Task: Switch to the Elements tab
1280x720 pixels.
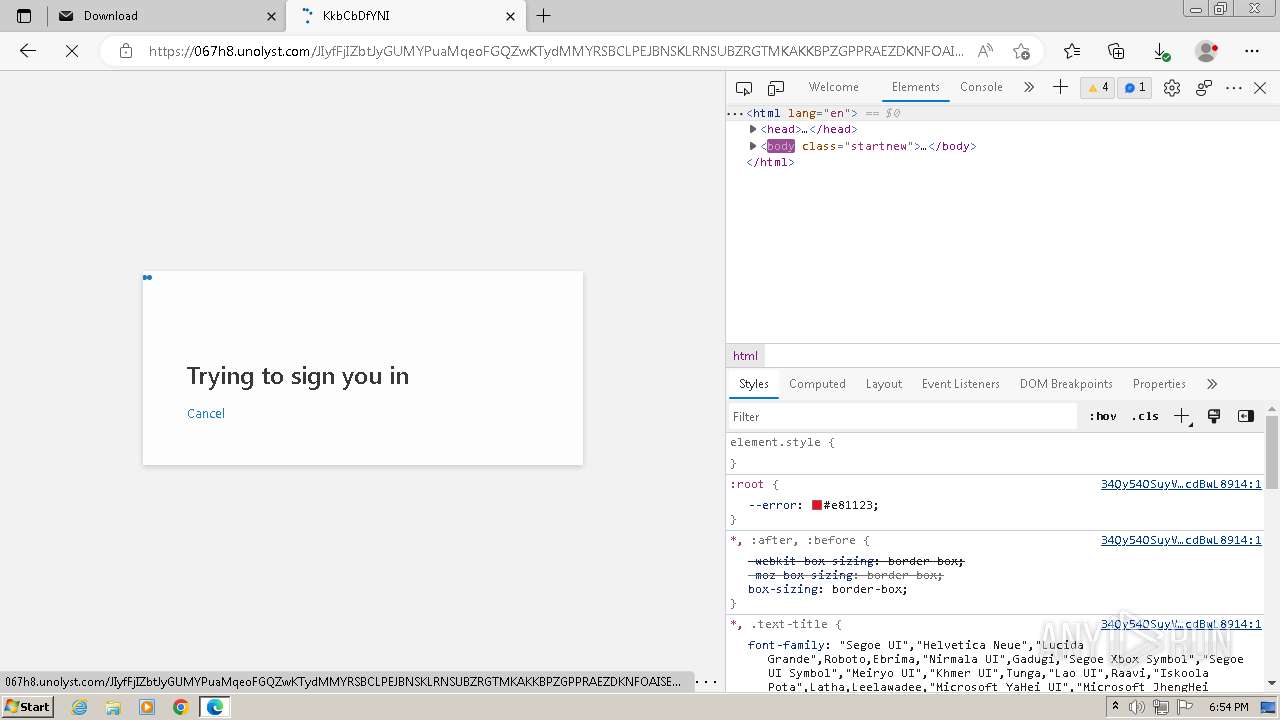Action: coord(915,87)
